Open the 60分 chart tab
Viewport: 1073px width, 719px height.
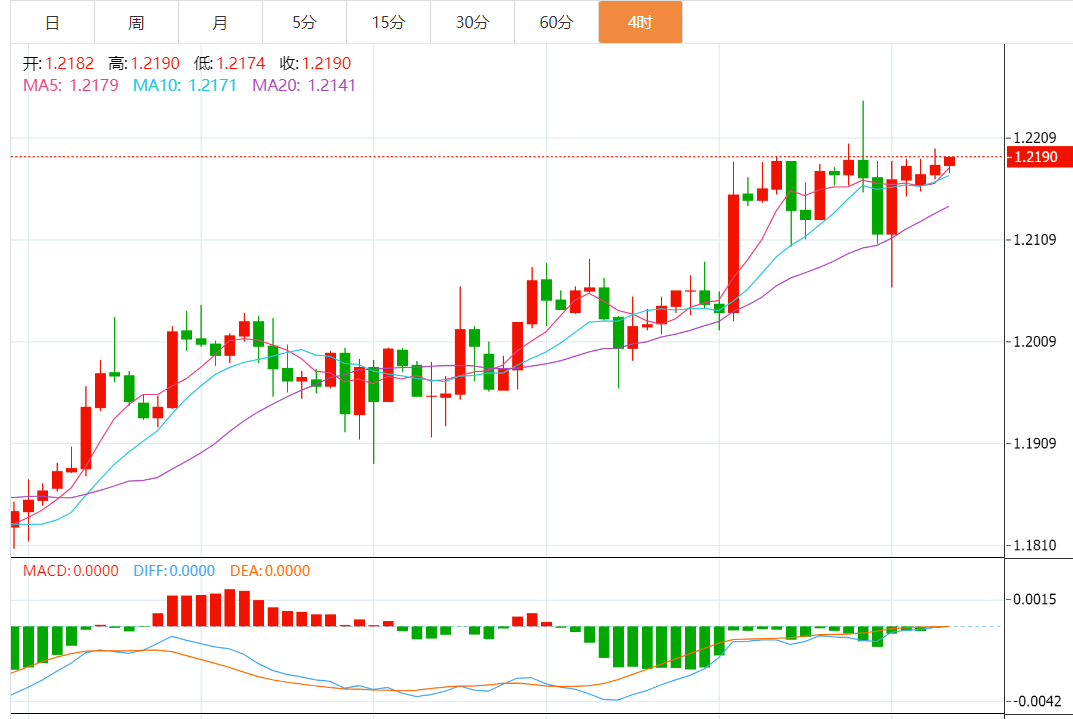[556, 23]
